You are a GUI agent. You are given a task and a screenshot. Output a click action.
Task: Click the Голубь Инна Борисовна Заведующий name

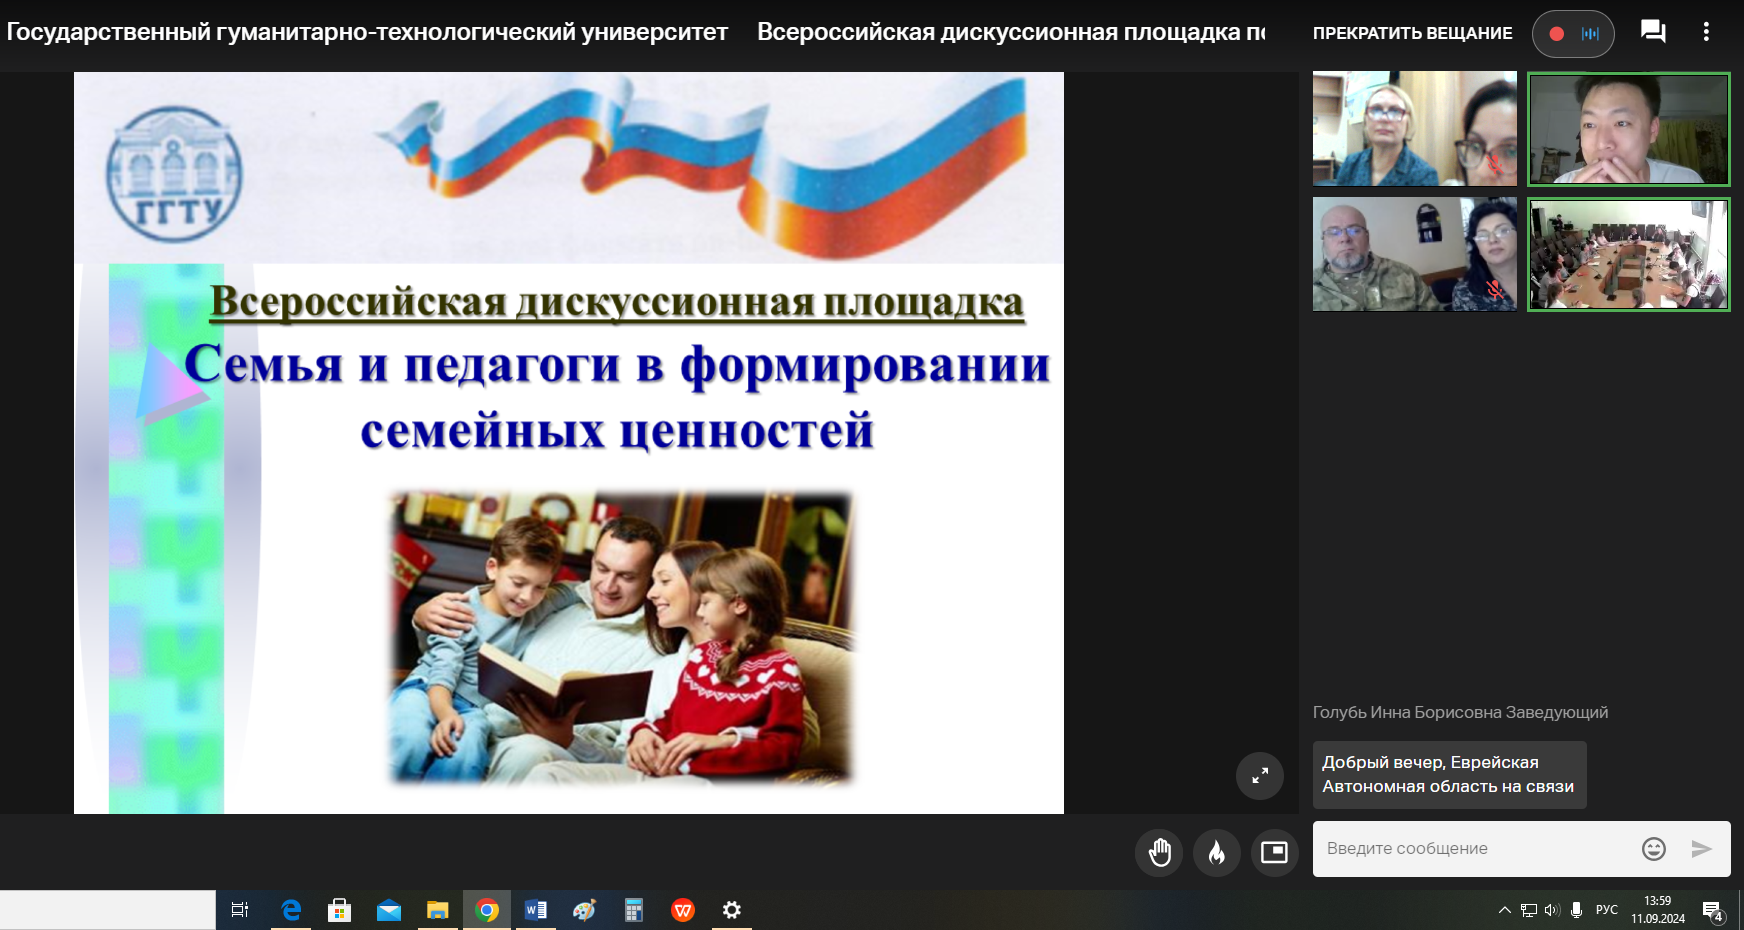1460,712
